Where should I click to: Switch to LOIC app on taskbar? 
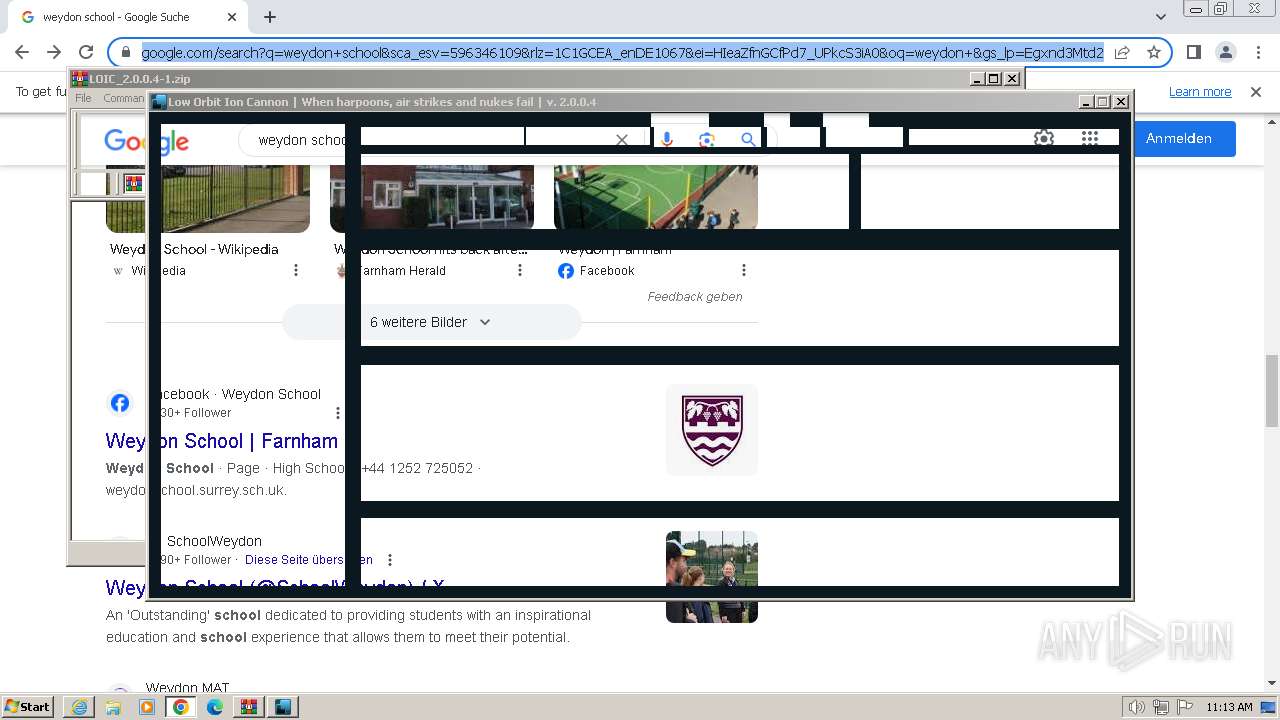pyautogui.click(x=284, y=707)
